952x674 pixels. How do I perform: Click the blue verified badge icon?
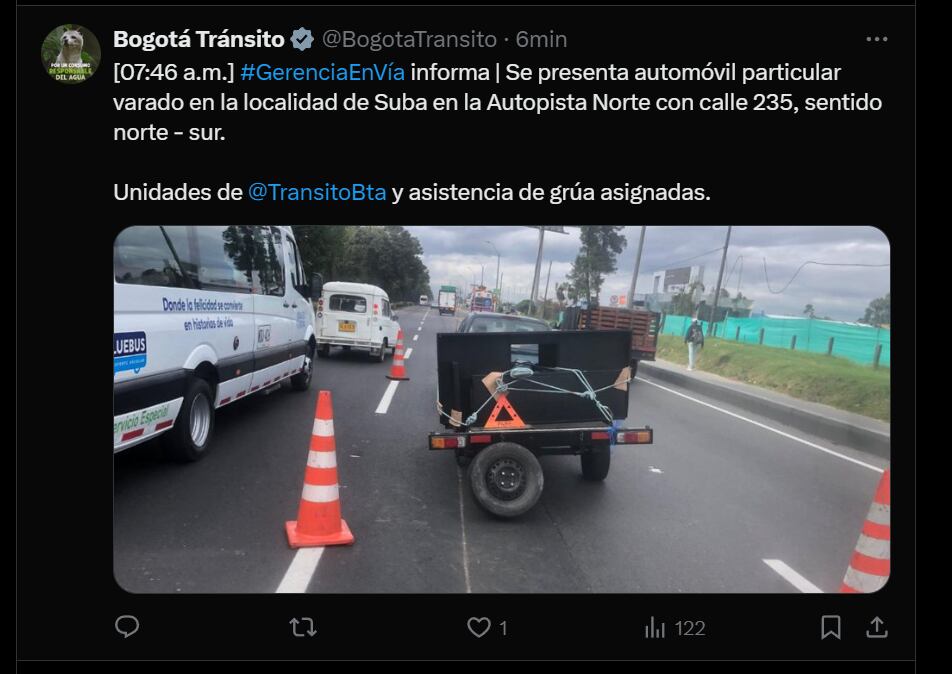(302, 39)
